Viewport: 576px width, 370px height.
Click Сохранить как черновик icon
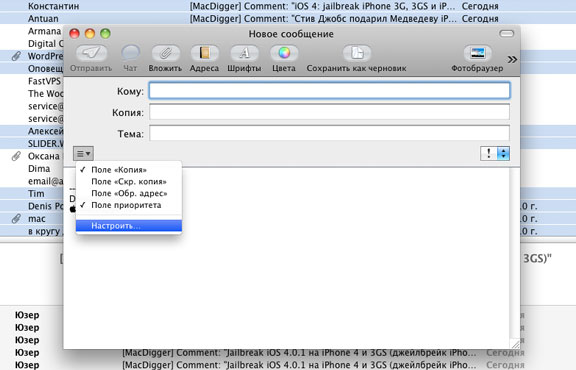[357, 54]
